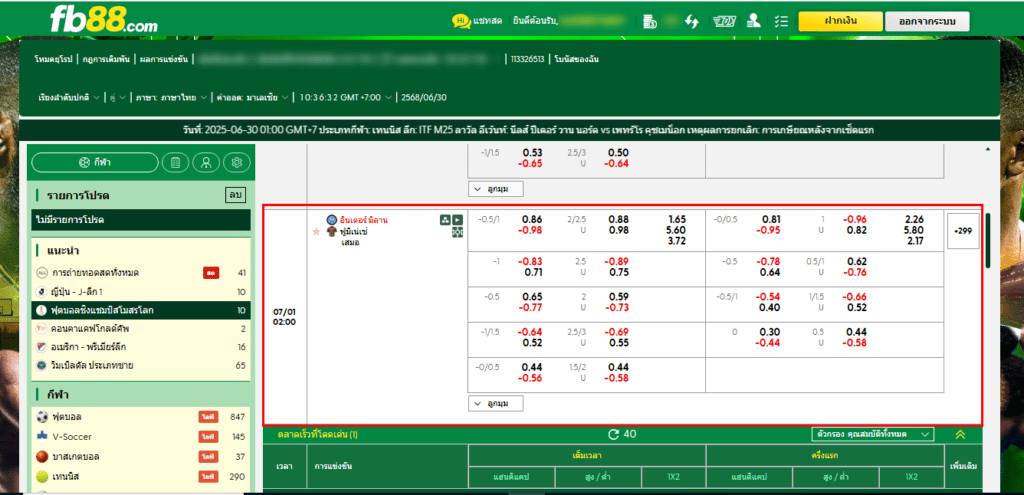Open America Premier League entry
The height and width of the screenshot is (495, 1024).
pos(141,347)
